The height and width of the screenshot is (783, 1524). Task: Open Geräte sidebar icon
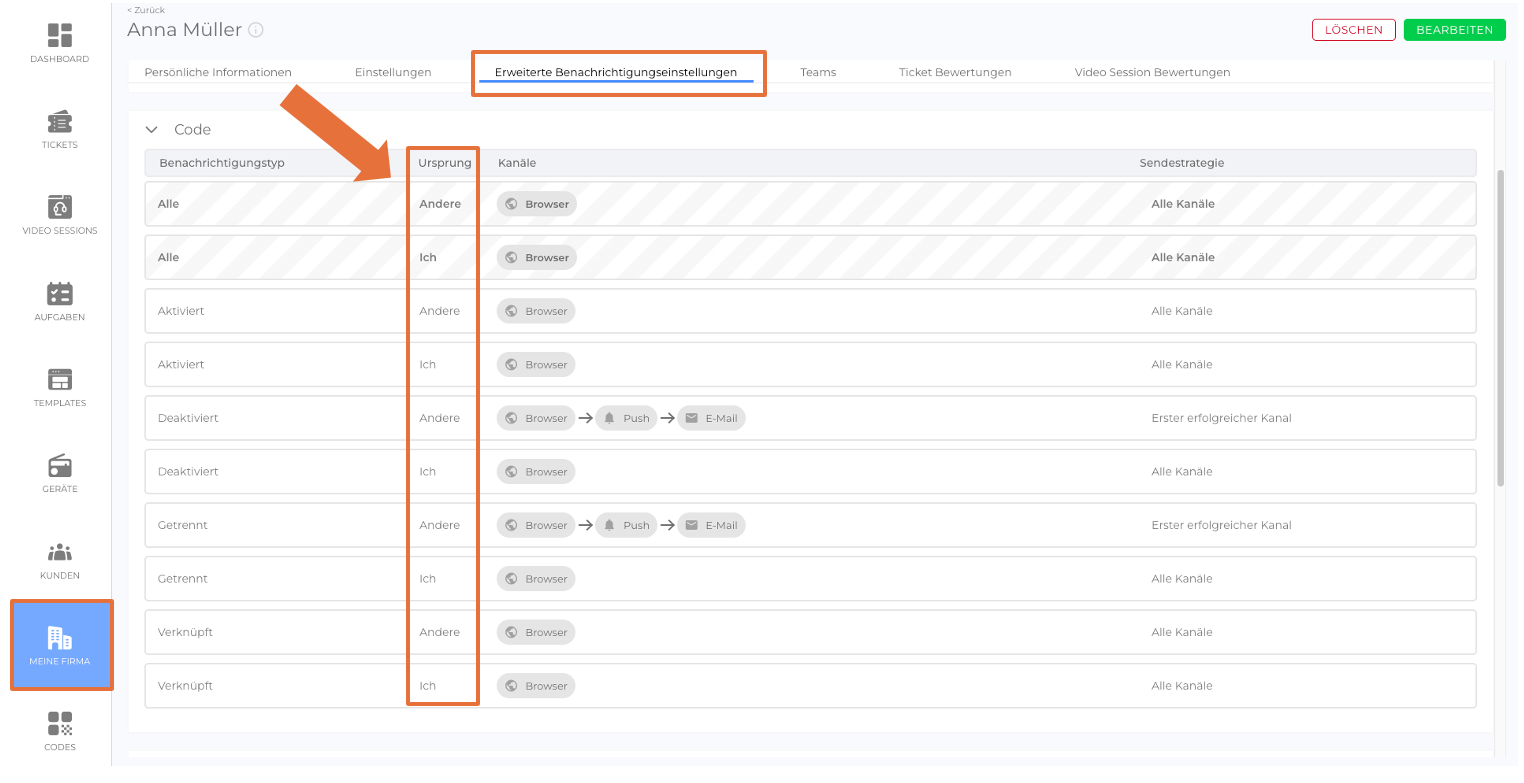coord(60,466)
